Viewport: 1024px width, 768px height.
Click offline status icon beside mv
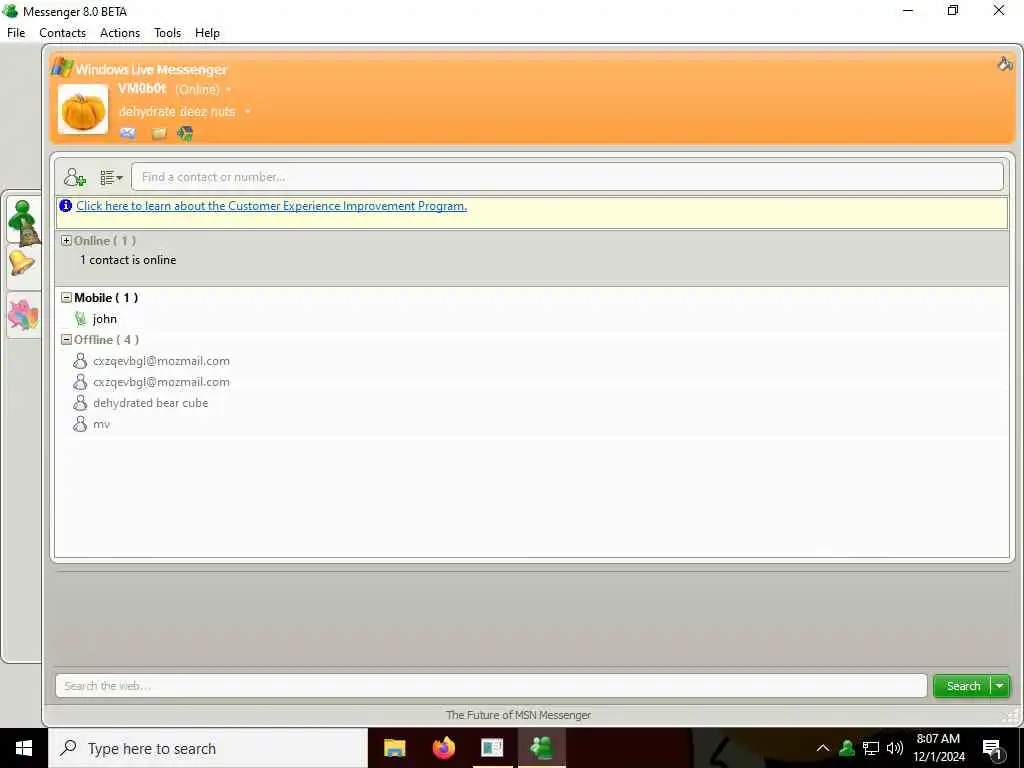coord(80,424)
